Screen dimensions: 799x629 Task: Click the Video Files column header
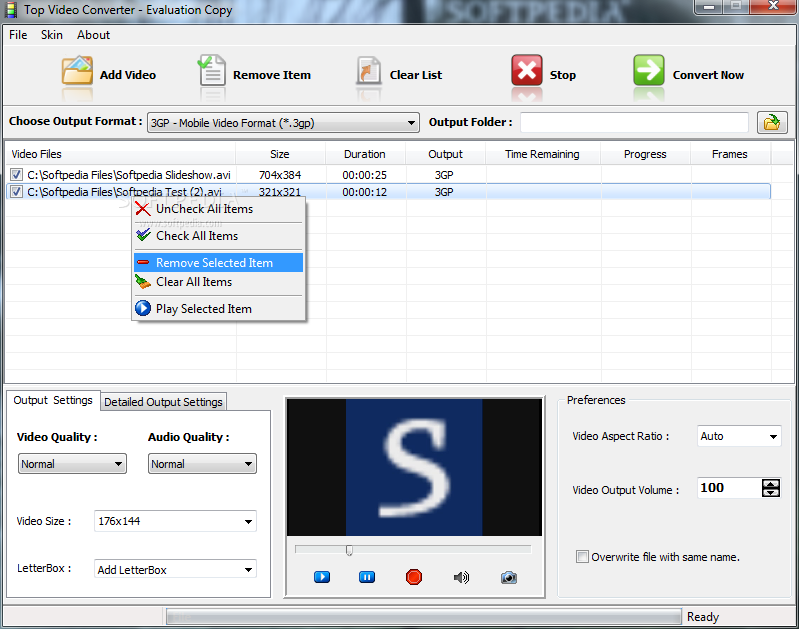(120, 154)
